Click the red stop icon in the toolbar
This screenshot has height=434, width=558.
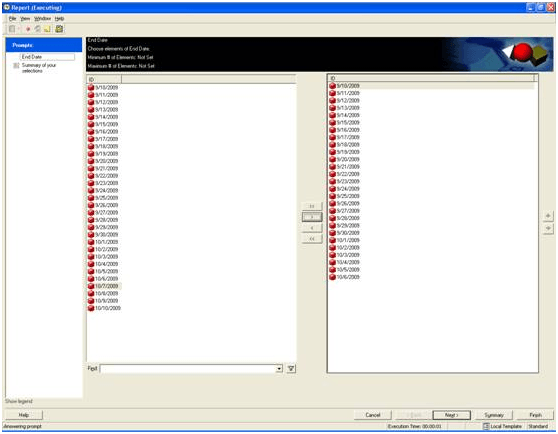(x=28, y=29)
